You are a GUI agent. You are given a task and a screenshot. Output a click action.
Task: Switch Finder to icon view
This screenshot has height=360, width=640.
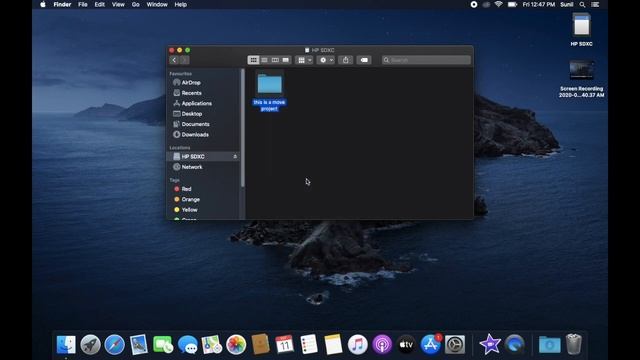253,60
